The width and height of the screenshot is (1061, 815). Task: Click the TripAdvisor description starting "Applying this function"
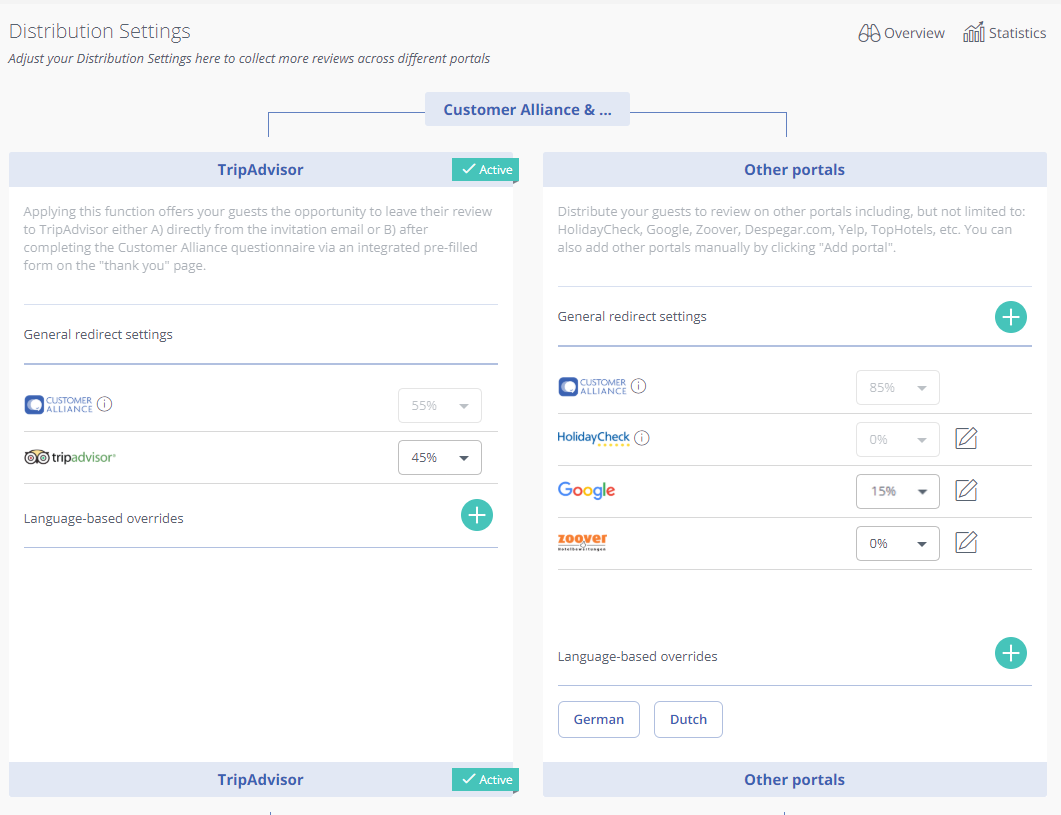click(258, 238)
